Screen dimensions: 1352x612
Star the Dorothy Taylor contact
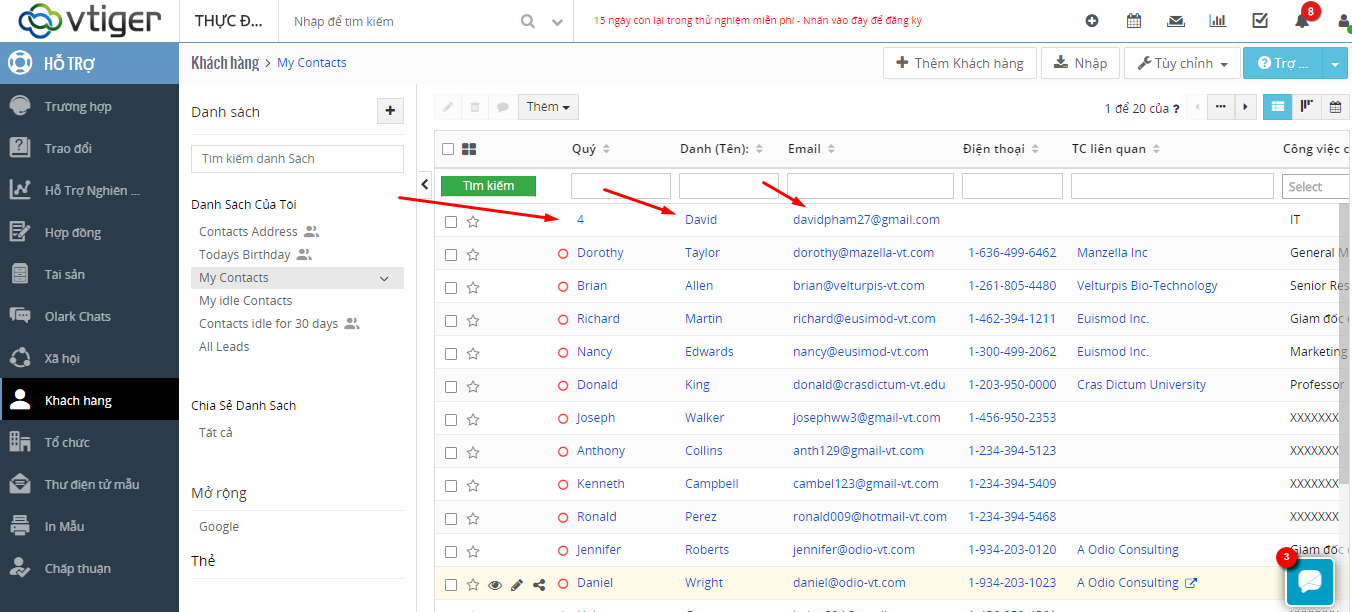(x=473, y=254)
